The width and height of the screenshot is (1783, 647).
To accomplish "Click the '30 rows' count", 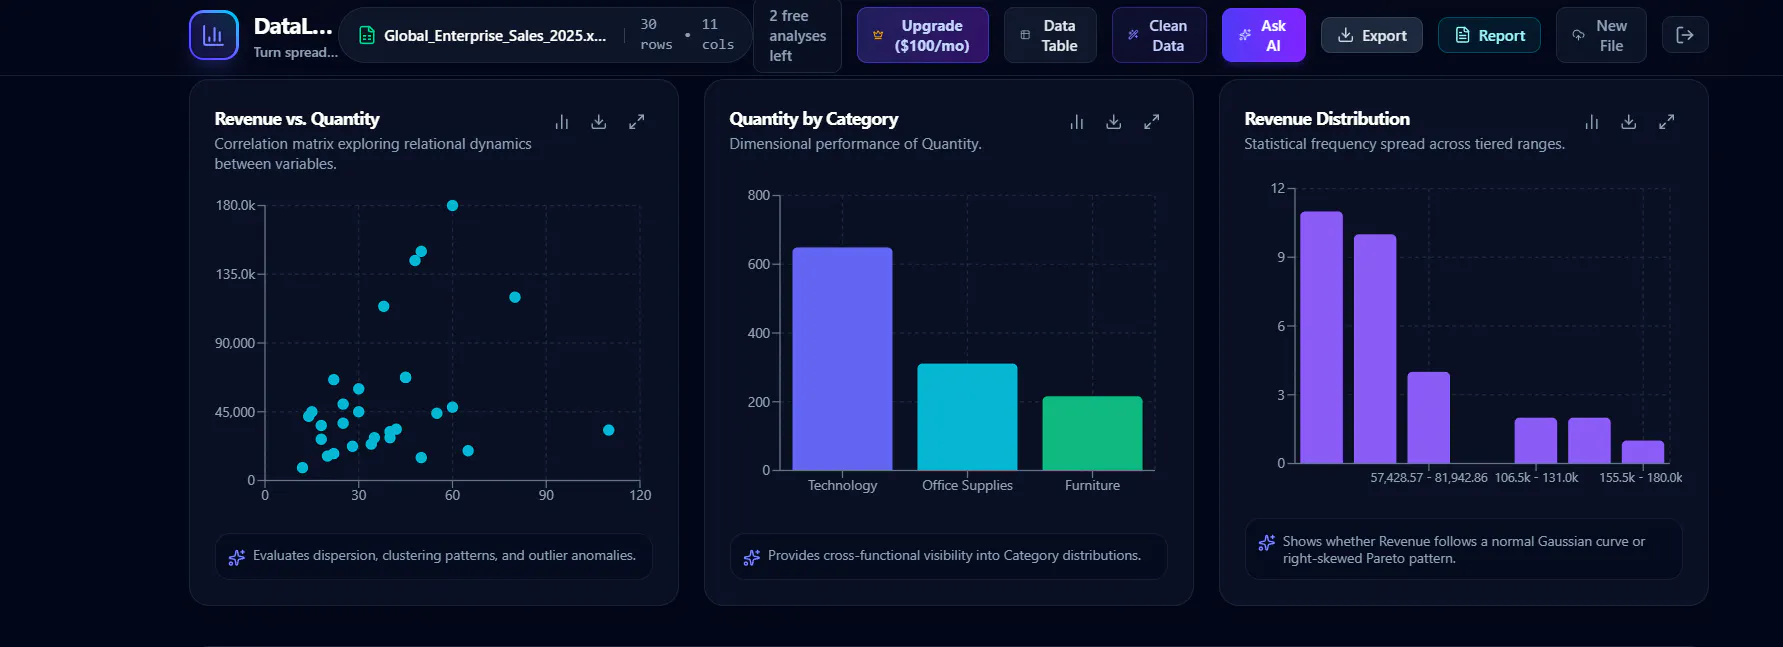I will tap(656, 35).
